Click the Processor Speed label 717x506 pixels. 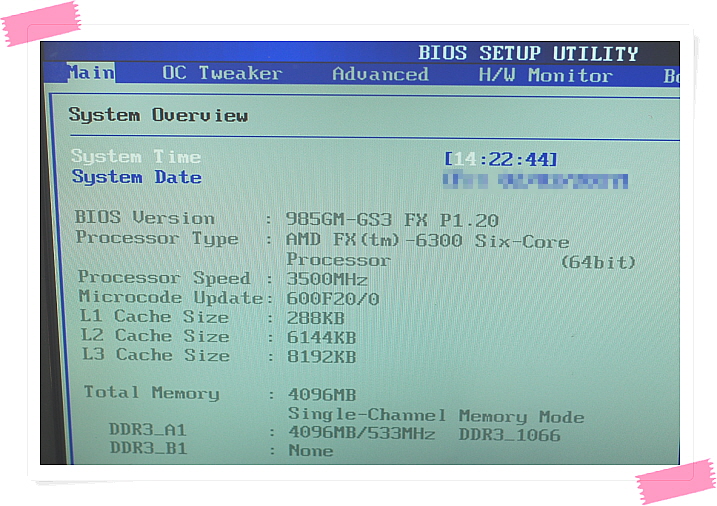[x=164, y=277]
